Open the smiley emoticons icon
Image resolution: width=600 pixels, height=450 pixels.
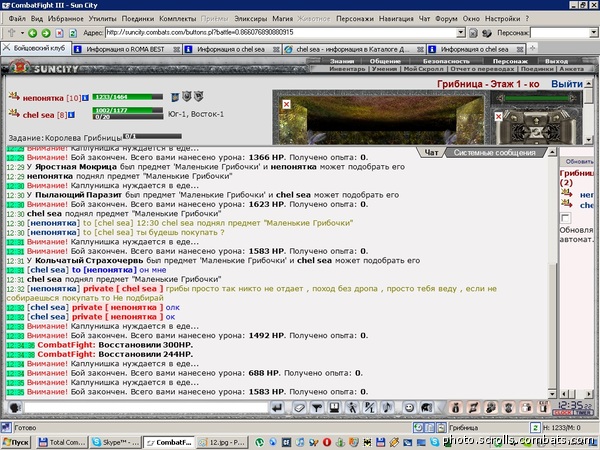[409, 408]
